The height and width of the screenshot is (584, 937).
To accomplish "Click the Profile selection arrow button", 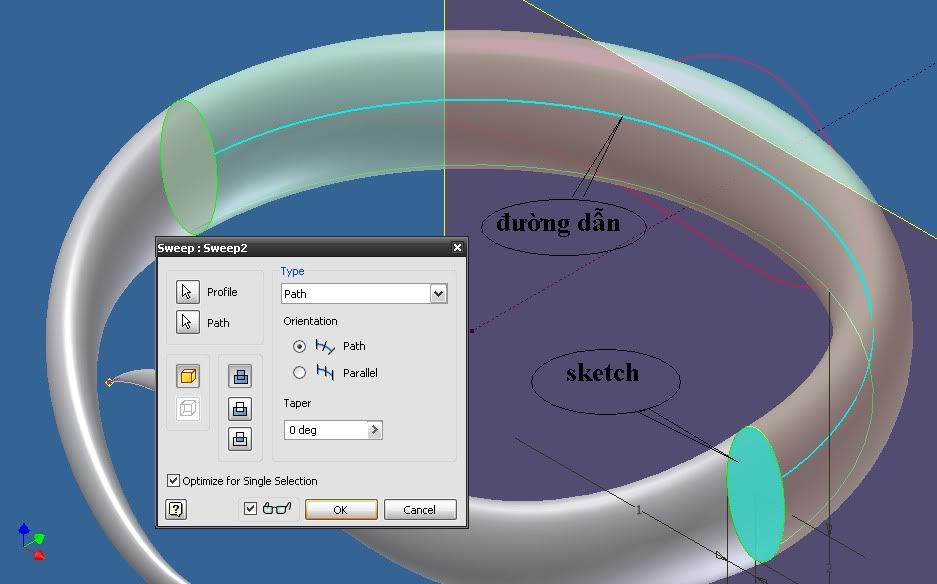I will pyautogui.click(x=187, y=292).
